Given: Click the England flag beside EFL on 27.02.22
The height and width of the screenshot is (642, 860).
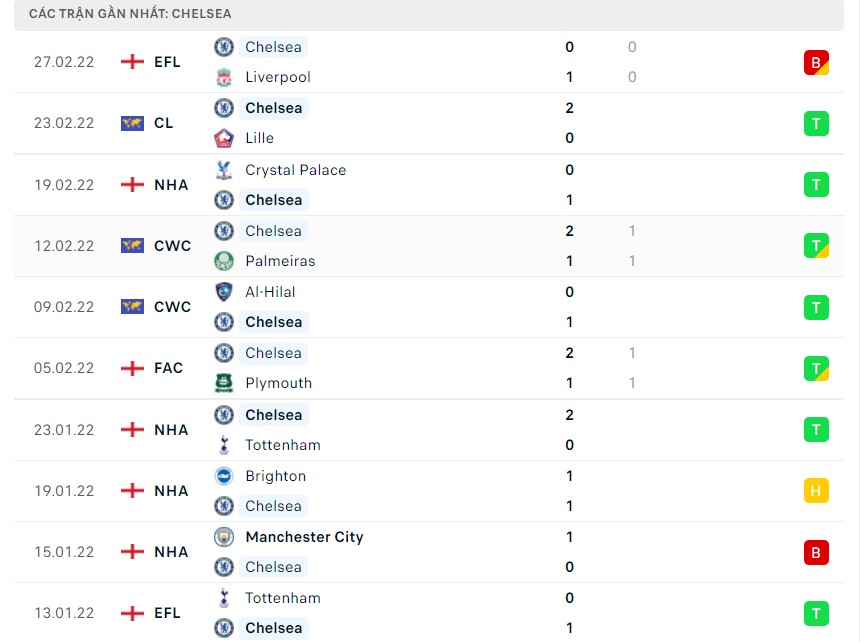Looking at the screenshot, I should tap(132, 62).
